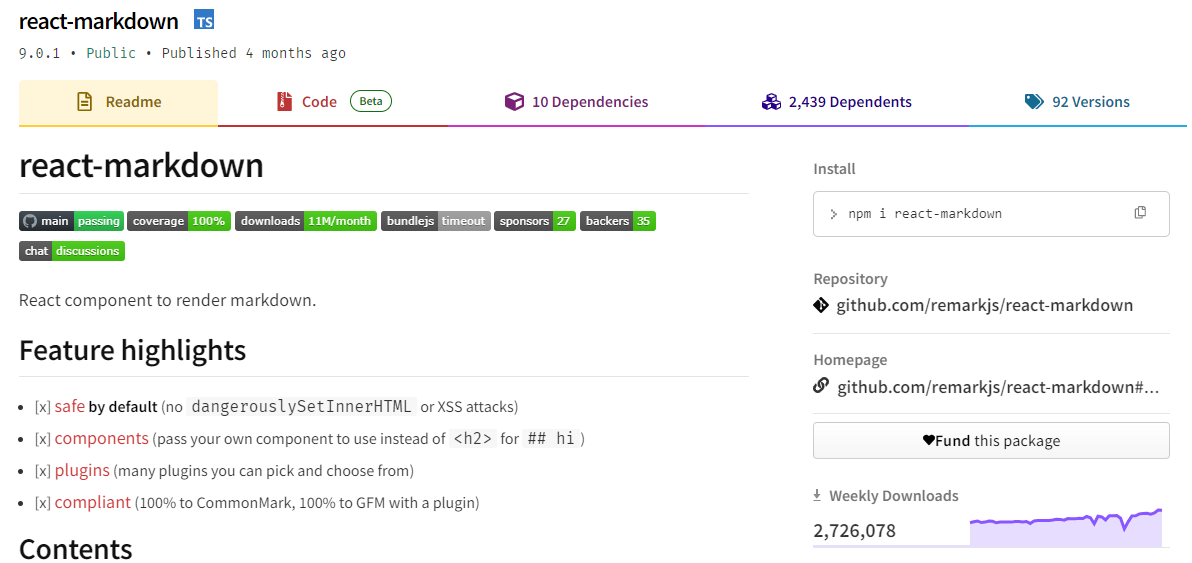Click the large react-markdown readme heading
The width and height of the screenshot is (1192, 563).
tap(141, 166)
